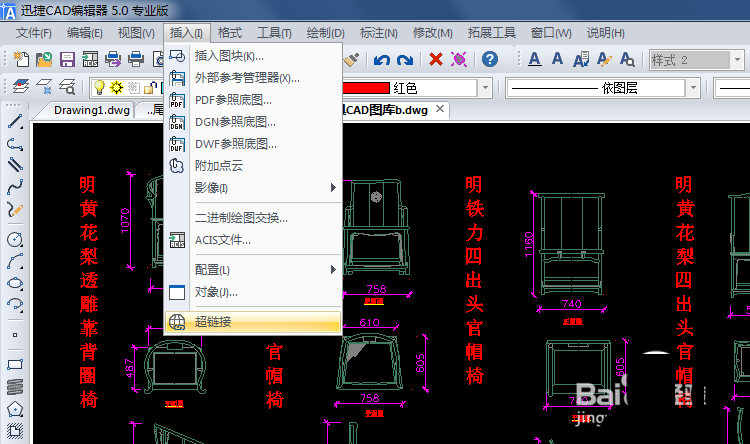This screenshot has width=750, height=444.
Task: Choose 外部参考管理器 menu entry
Action: [253, 78]
